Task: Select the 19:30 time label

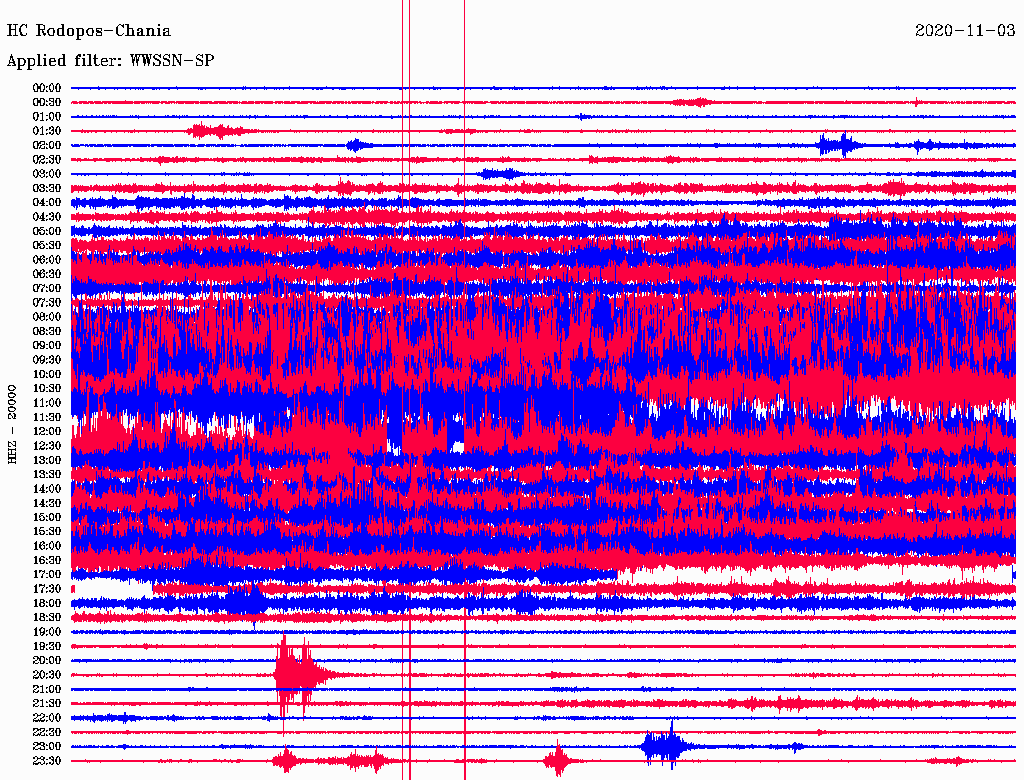Action: tap(47, 647)
